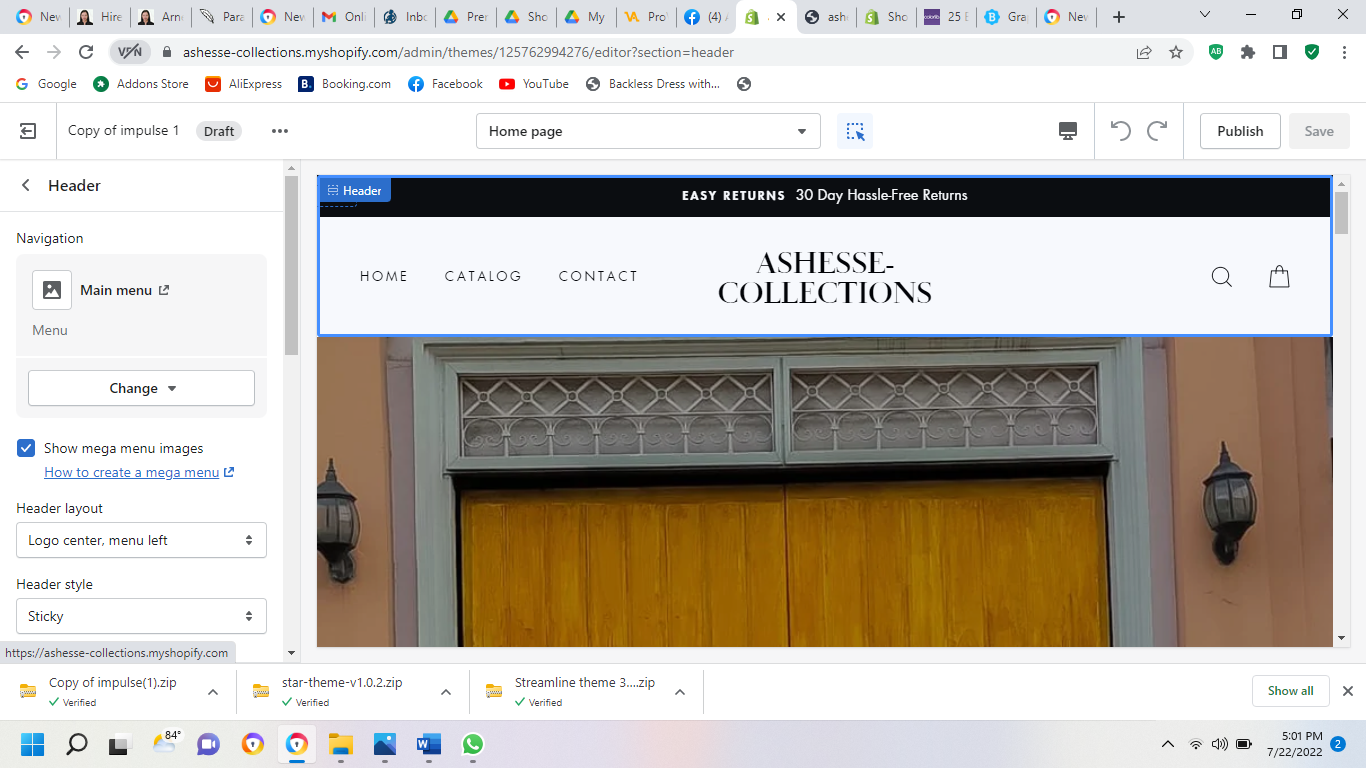The height and width of the screenshot is (768, 1366).
Task: Open WhatsApp from the taskbar
Action: pyautogui.click(x=473, y=744)
